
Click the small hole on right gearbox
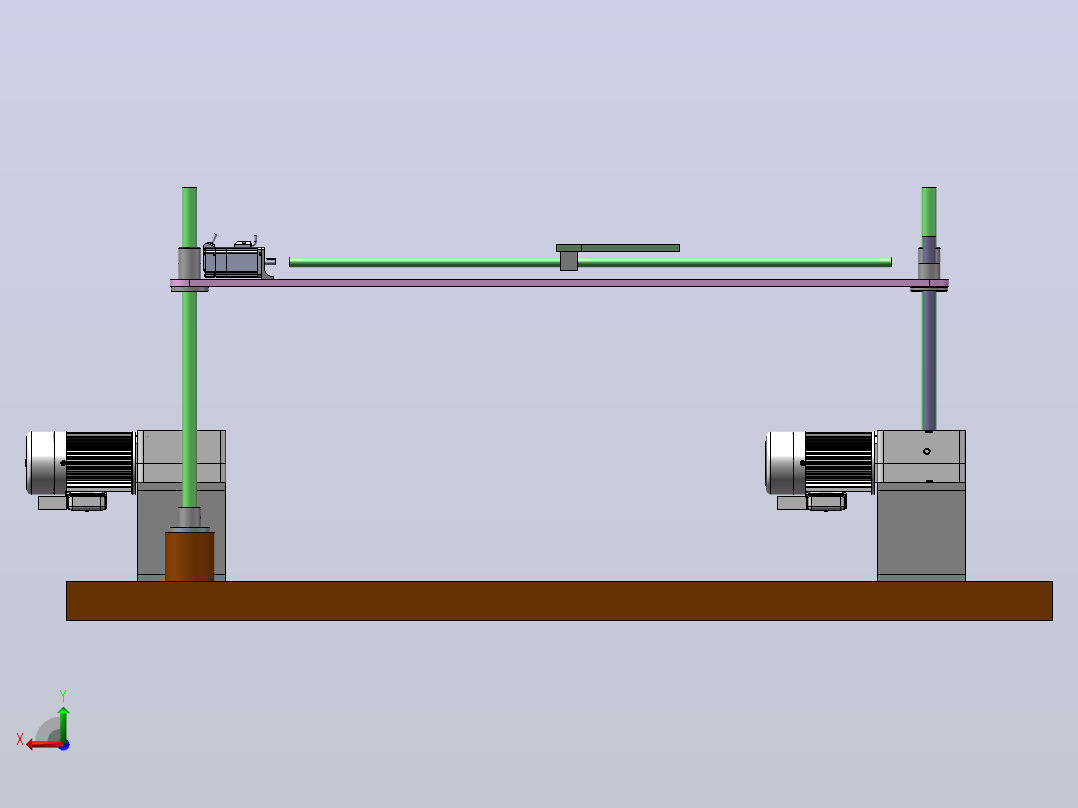pyautogui.click(x=927, y=452)
